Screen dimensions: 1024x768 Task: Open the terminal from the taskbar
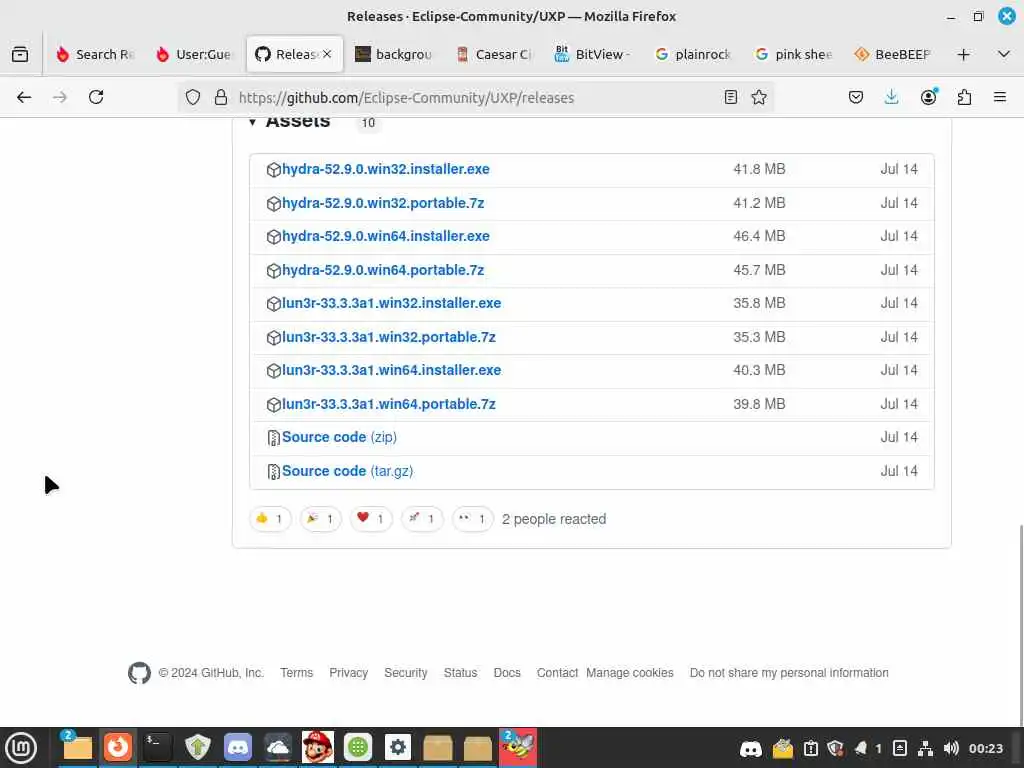(157, 747)
